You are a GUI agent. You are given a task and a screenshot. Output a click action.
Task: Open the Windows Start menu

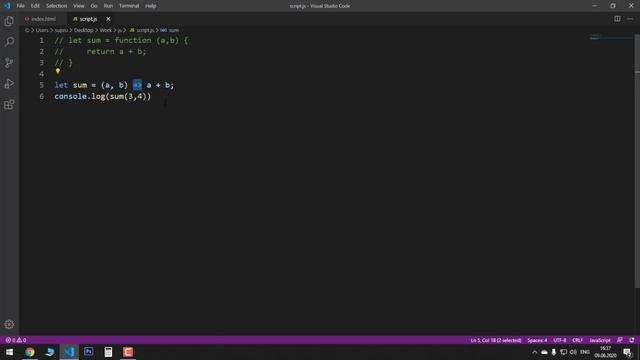9,352
